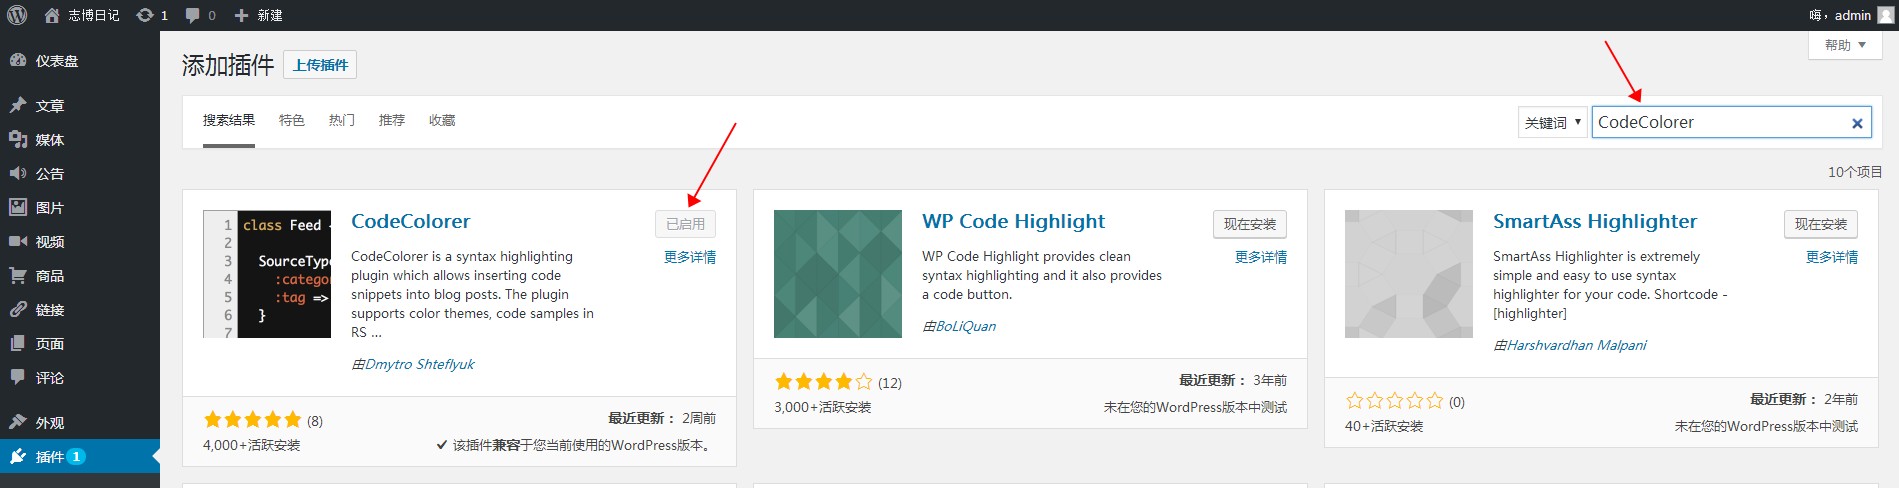Viewport: 1899px width, 488px height.
Task: Open the 外观 sidebar menu
Action: pos(80,422)
